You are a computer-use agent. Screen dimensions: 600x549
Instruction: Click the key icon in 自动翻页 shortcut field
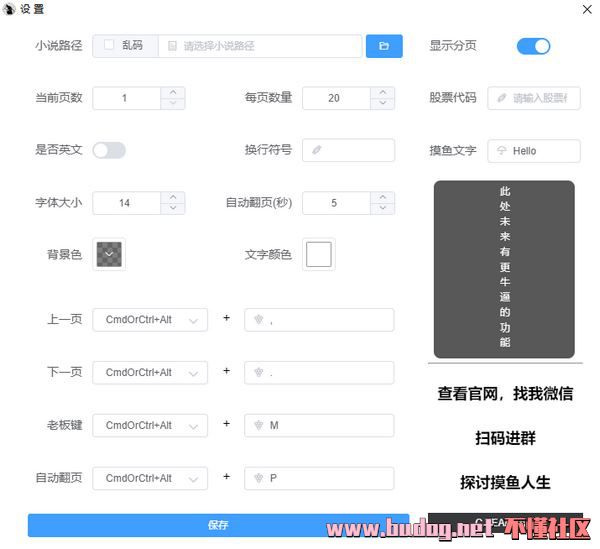(x=259, y=478)
